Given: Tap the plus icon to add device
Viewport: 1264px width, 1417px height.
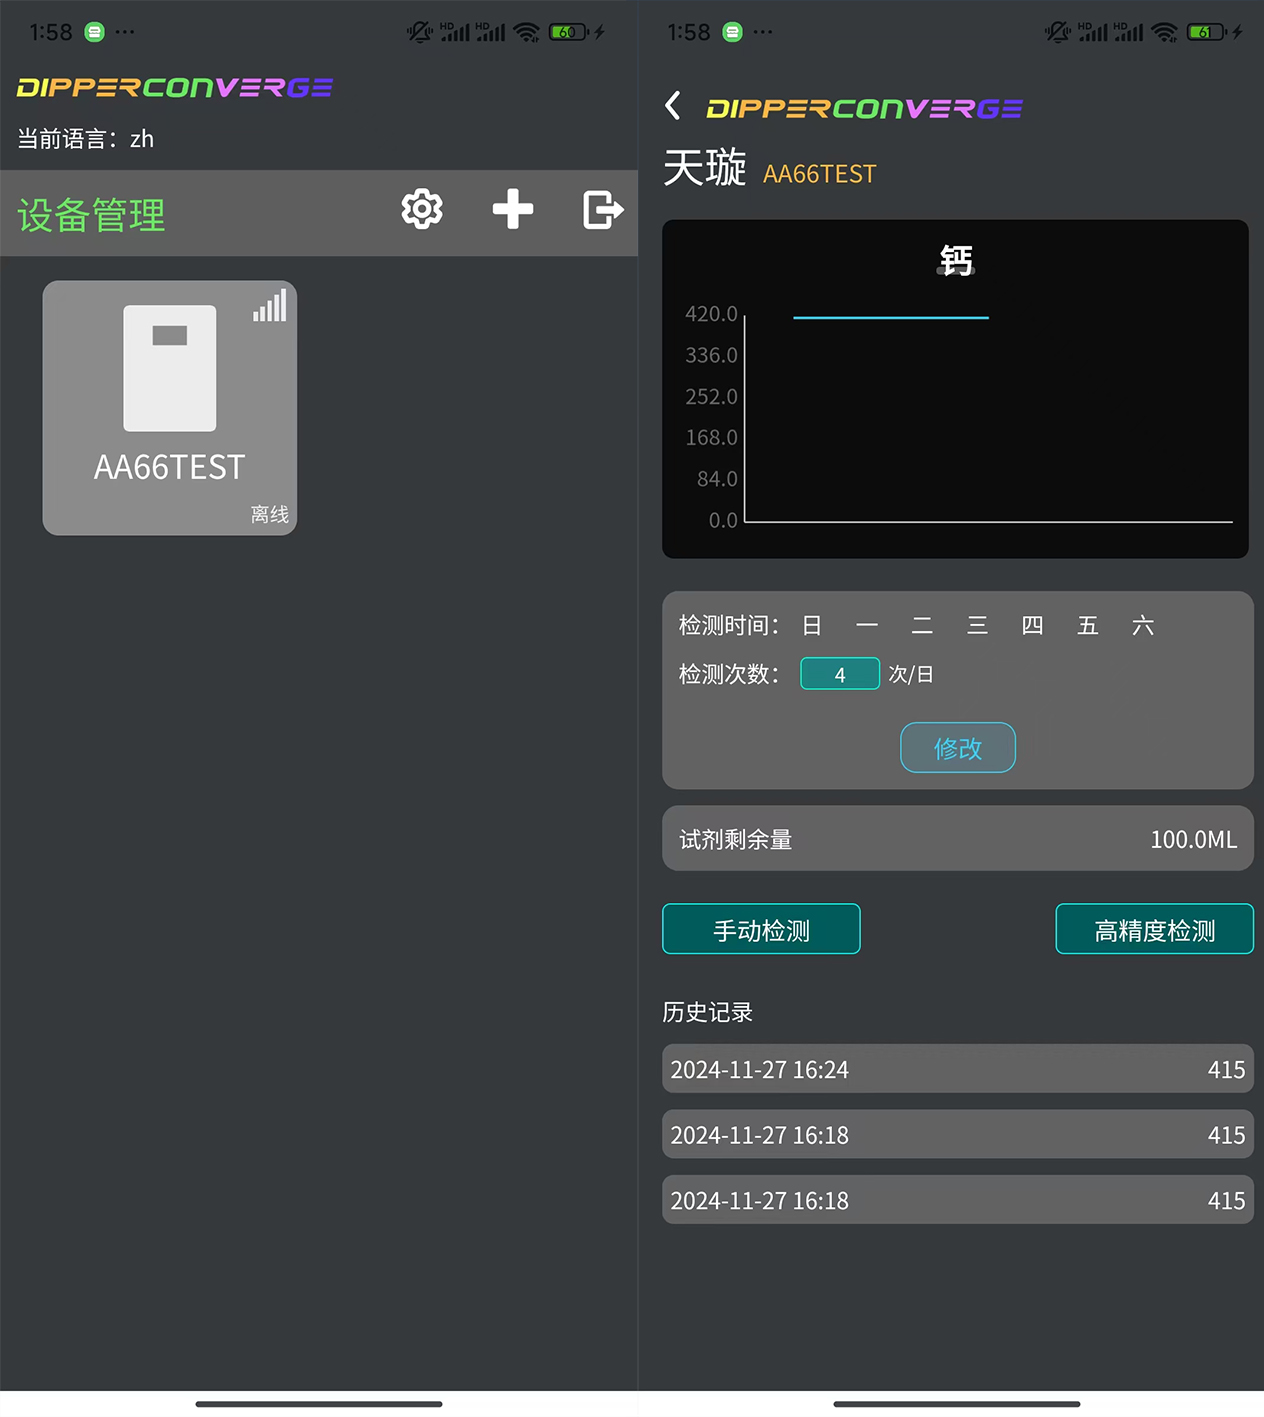Looking at the screenshot, I should click(x=512, y=210).
